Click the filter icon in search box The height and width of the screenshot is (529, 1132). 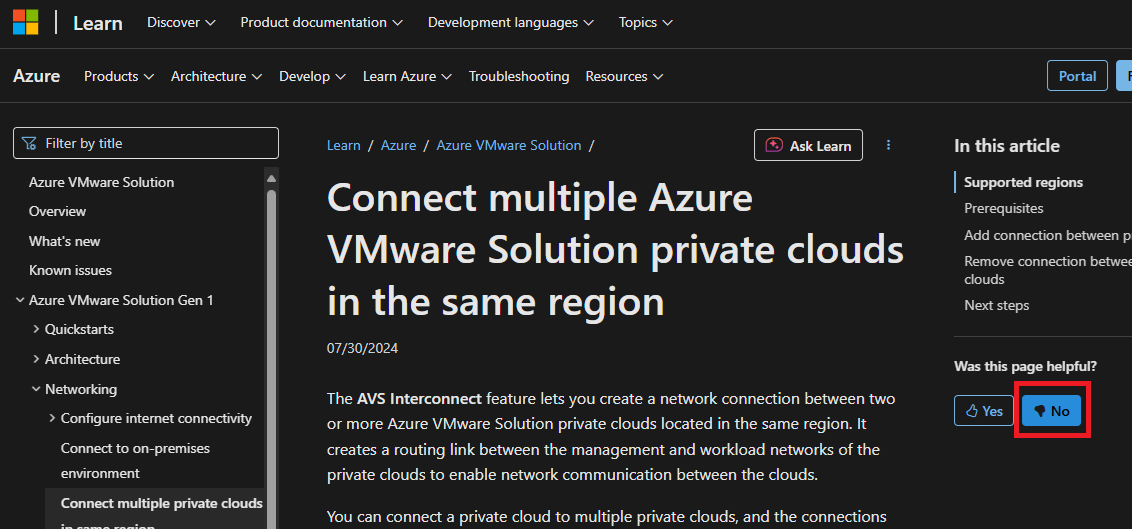coord(30,143)
